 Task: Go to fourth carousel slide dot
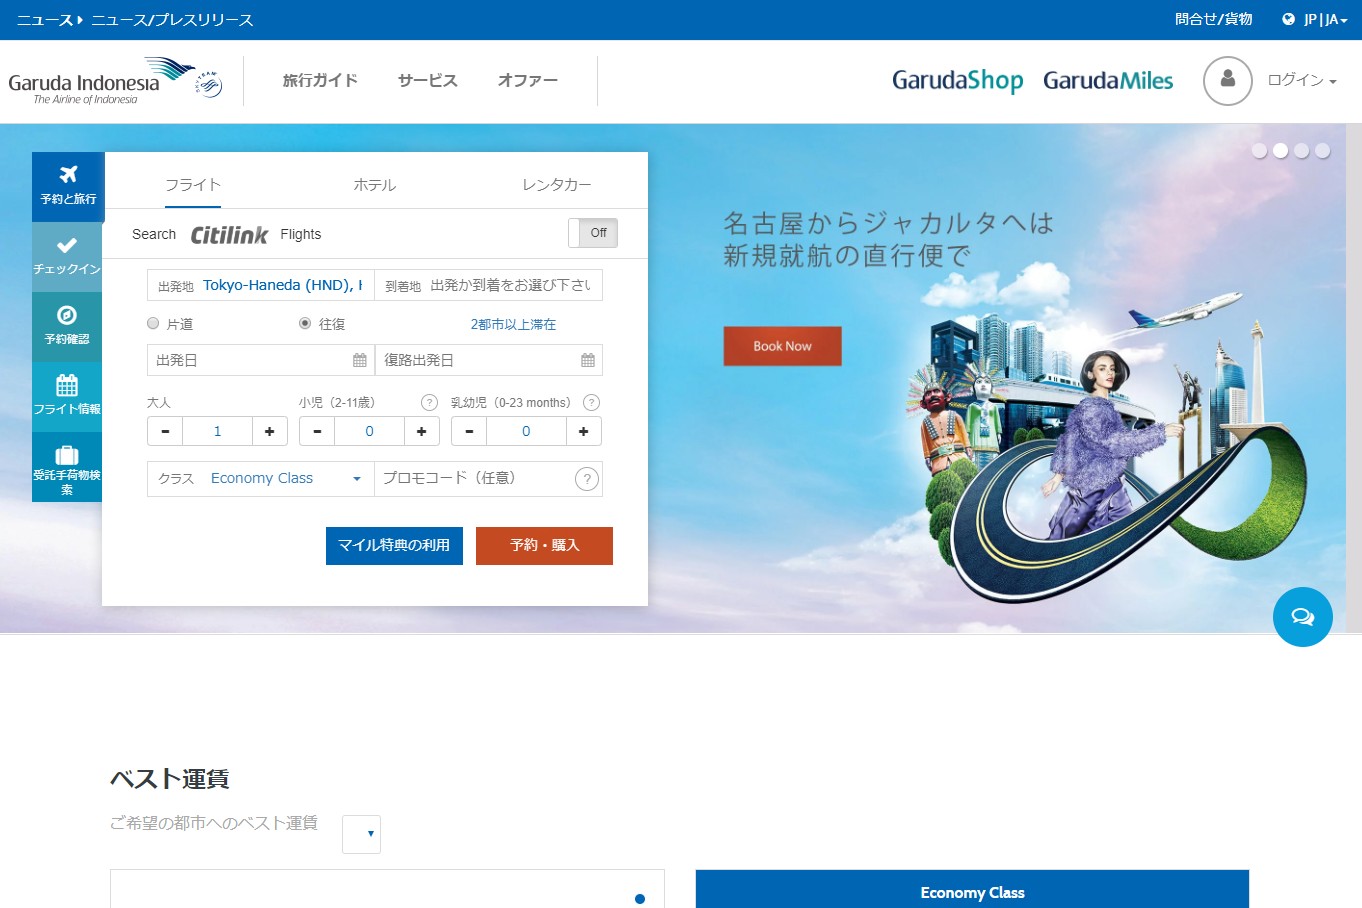(1322, 150)
